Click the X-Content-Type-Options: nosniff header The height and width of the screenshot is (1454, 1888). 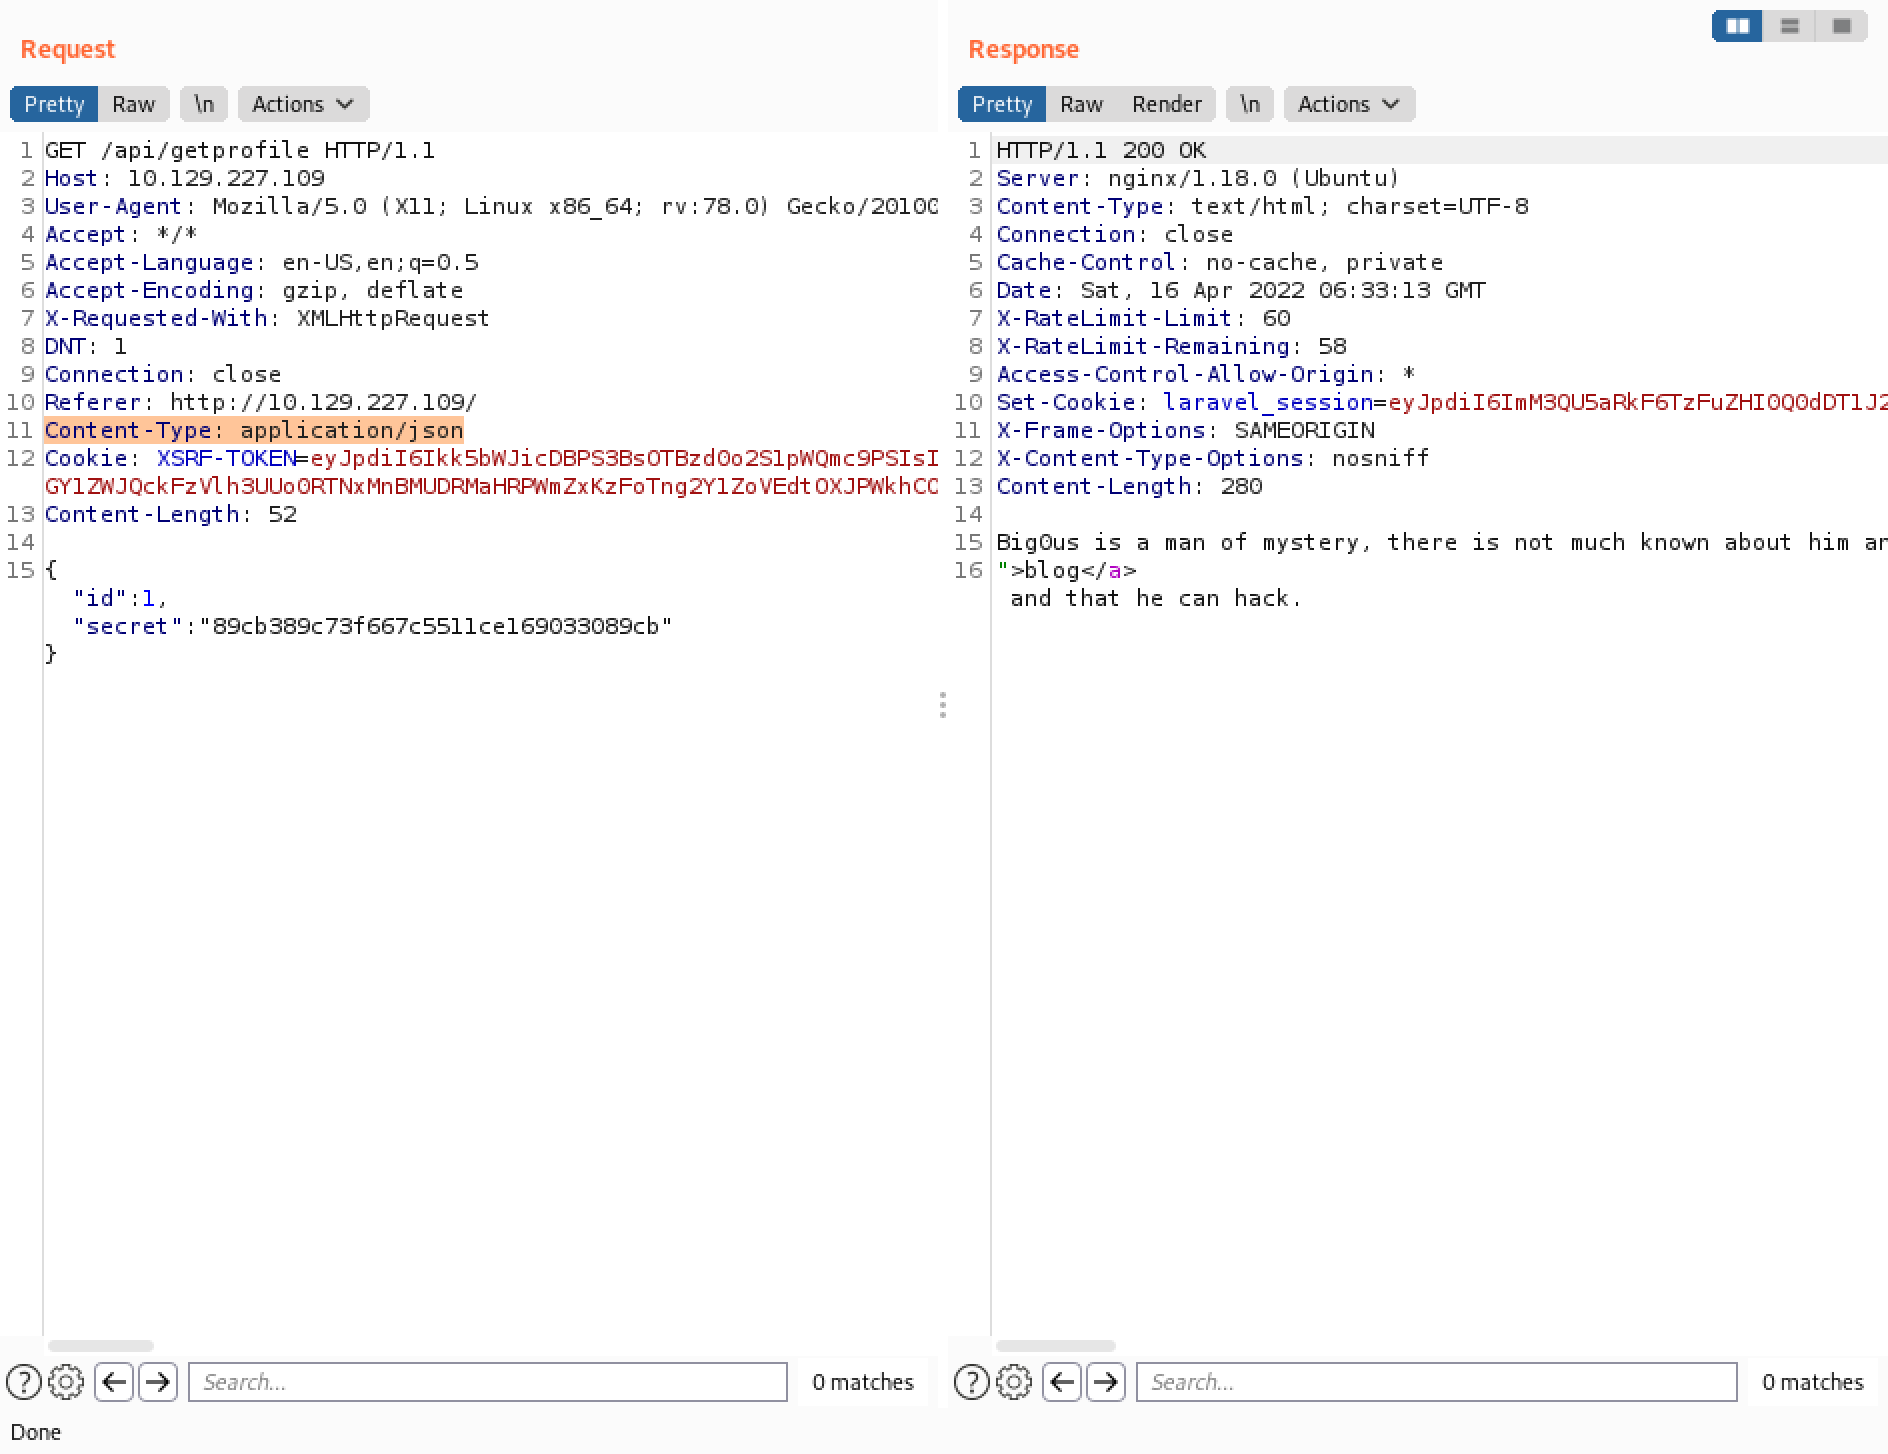coord(1213,458)
